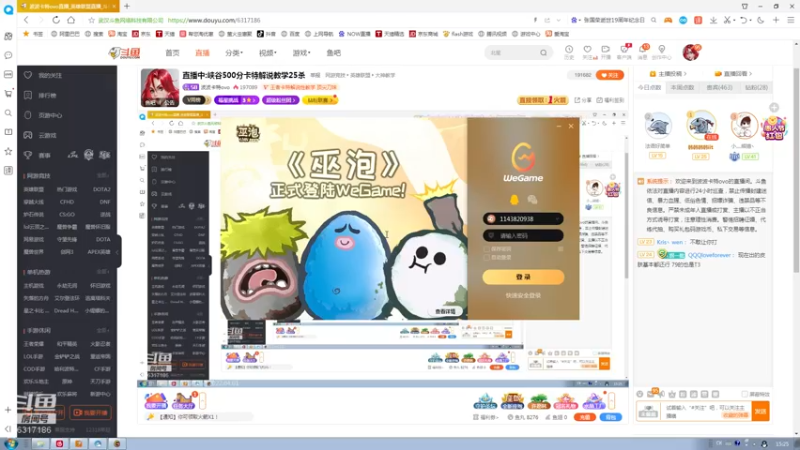The image size is (800, 450).
Task: Click the search magnifier in Douyu search box
Action: 543,53
